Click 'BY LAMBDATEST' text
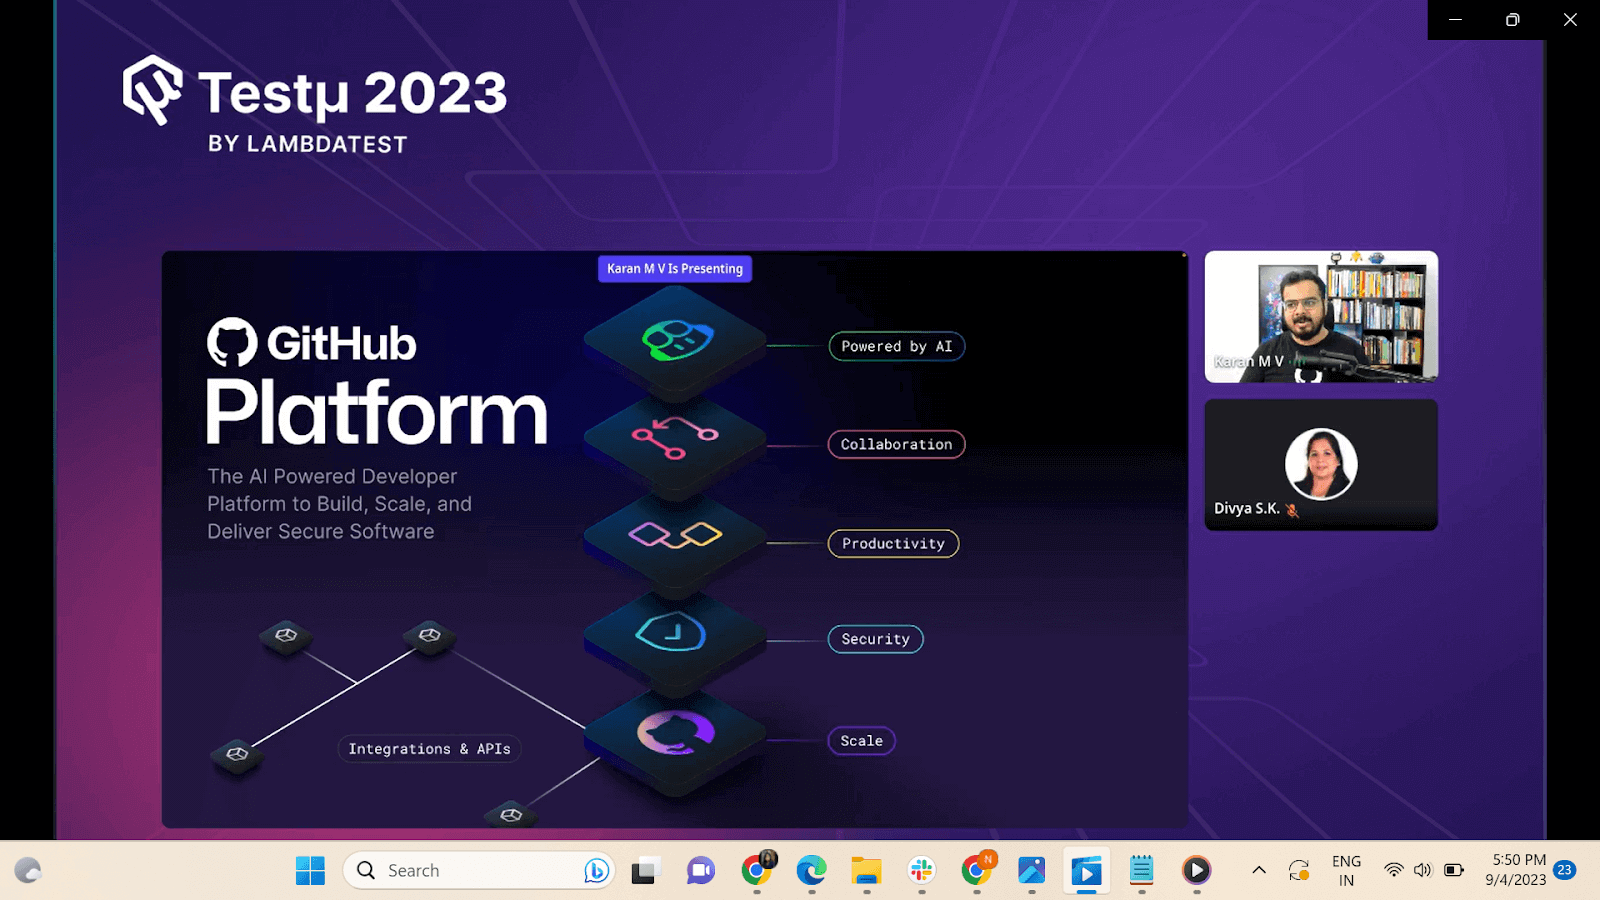This screenshot has height=900, width=1600. click(308, 144)
